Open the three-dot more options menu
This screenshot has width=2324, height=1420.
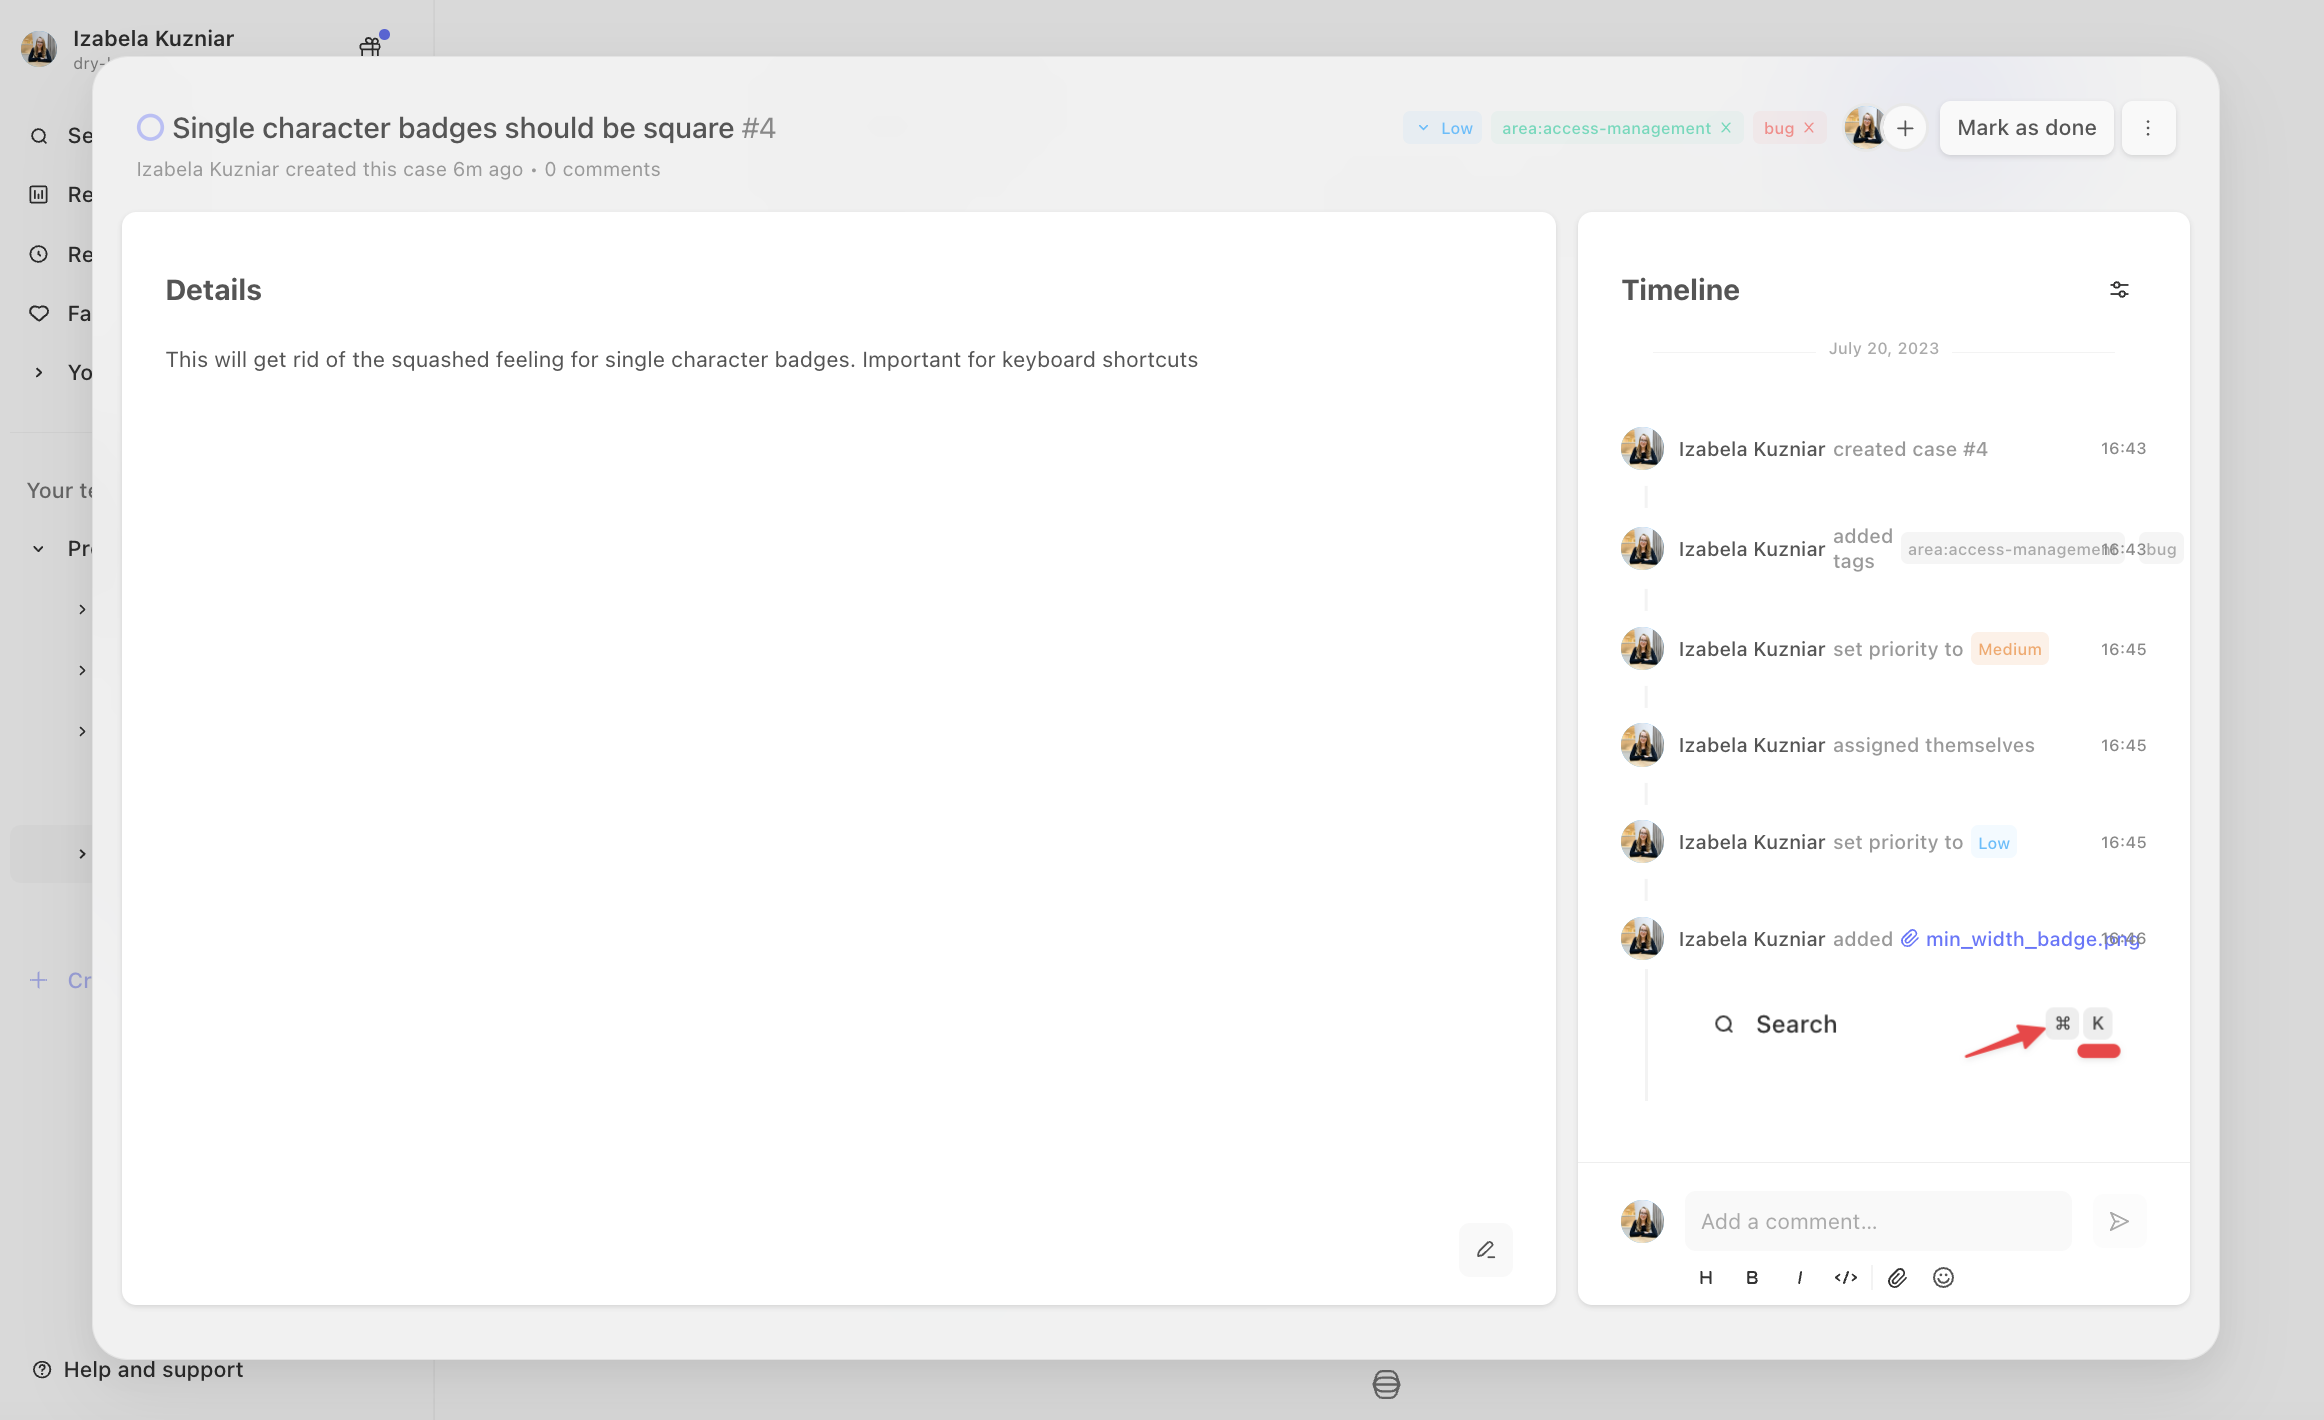[2148, 128]
